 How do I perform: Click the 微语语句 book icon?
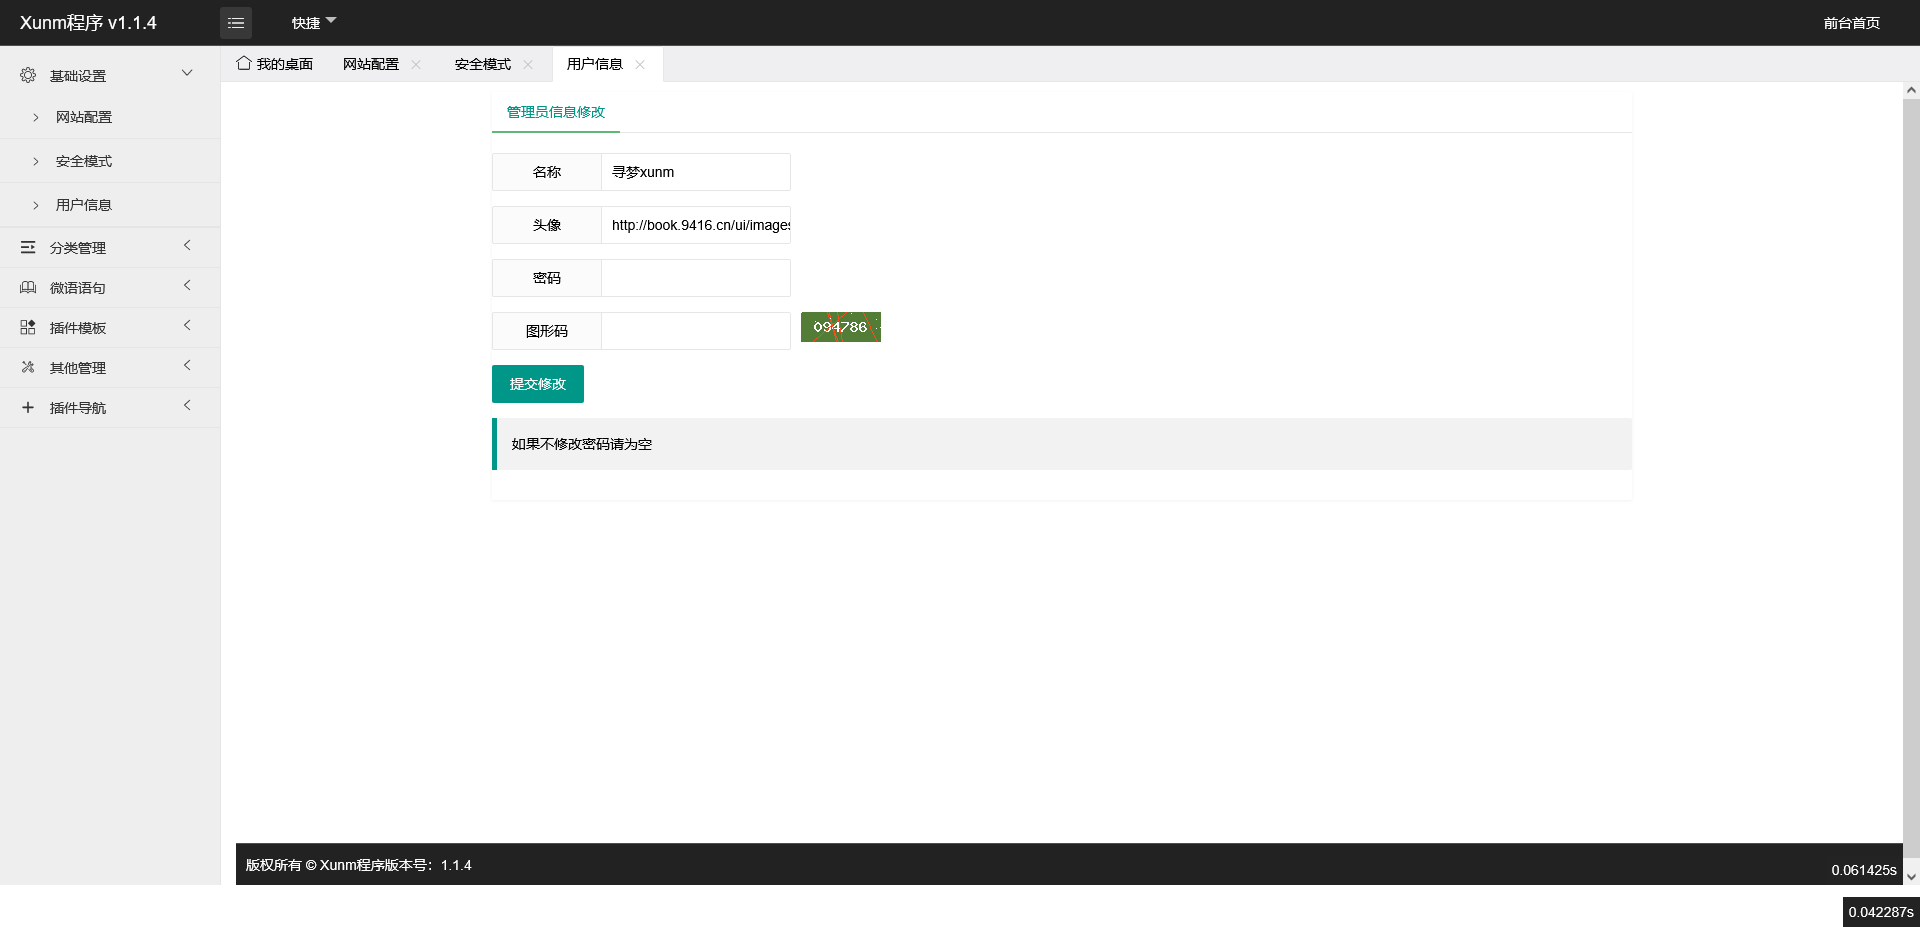(28, 287)
